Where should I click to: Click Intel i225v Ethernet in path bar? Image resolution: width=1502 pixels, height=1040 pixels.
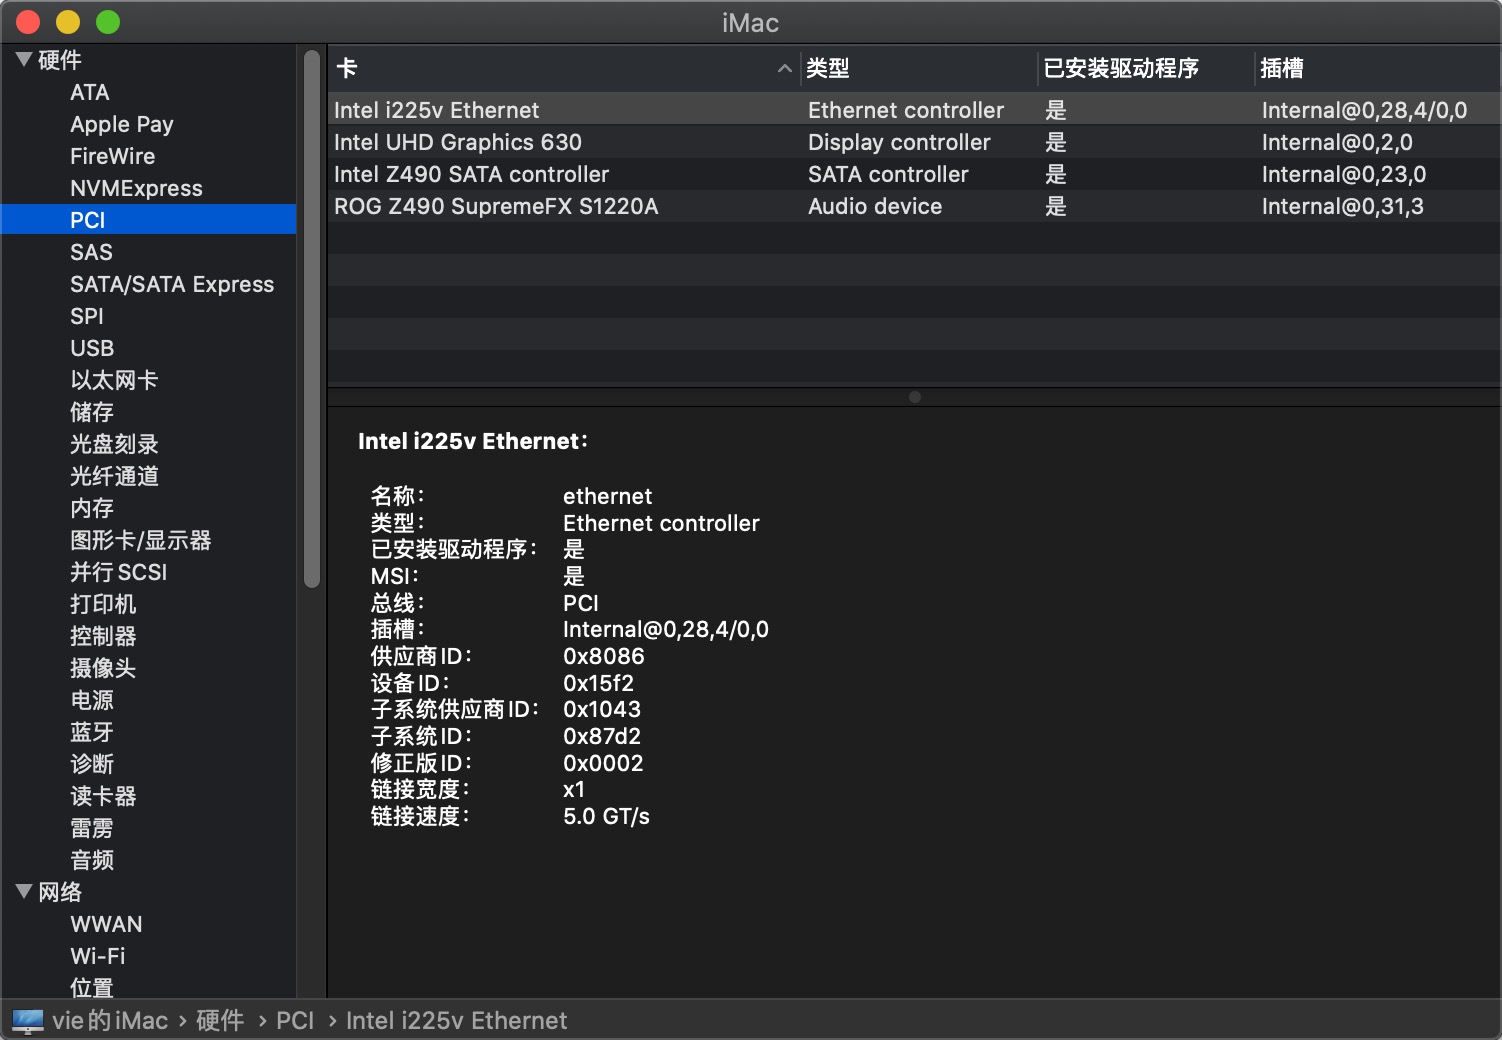[456, 1021]
